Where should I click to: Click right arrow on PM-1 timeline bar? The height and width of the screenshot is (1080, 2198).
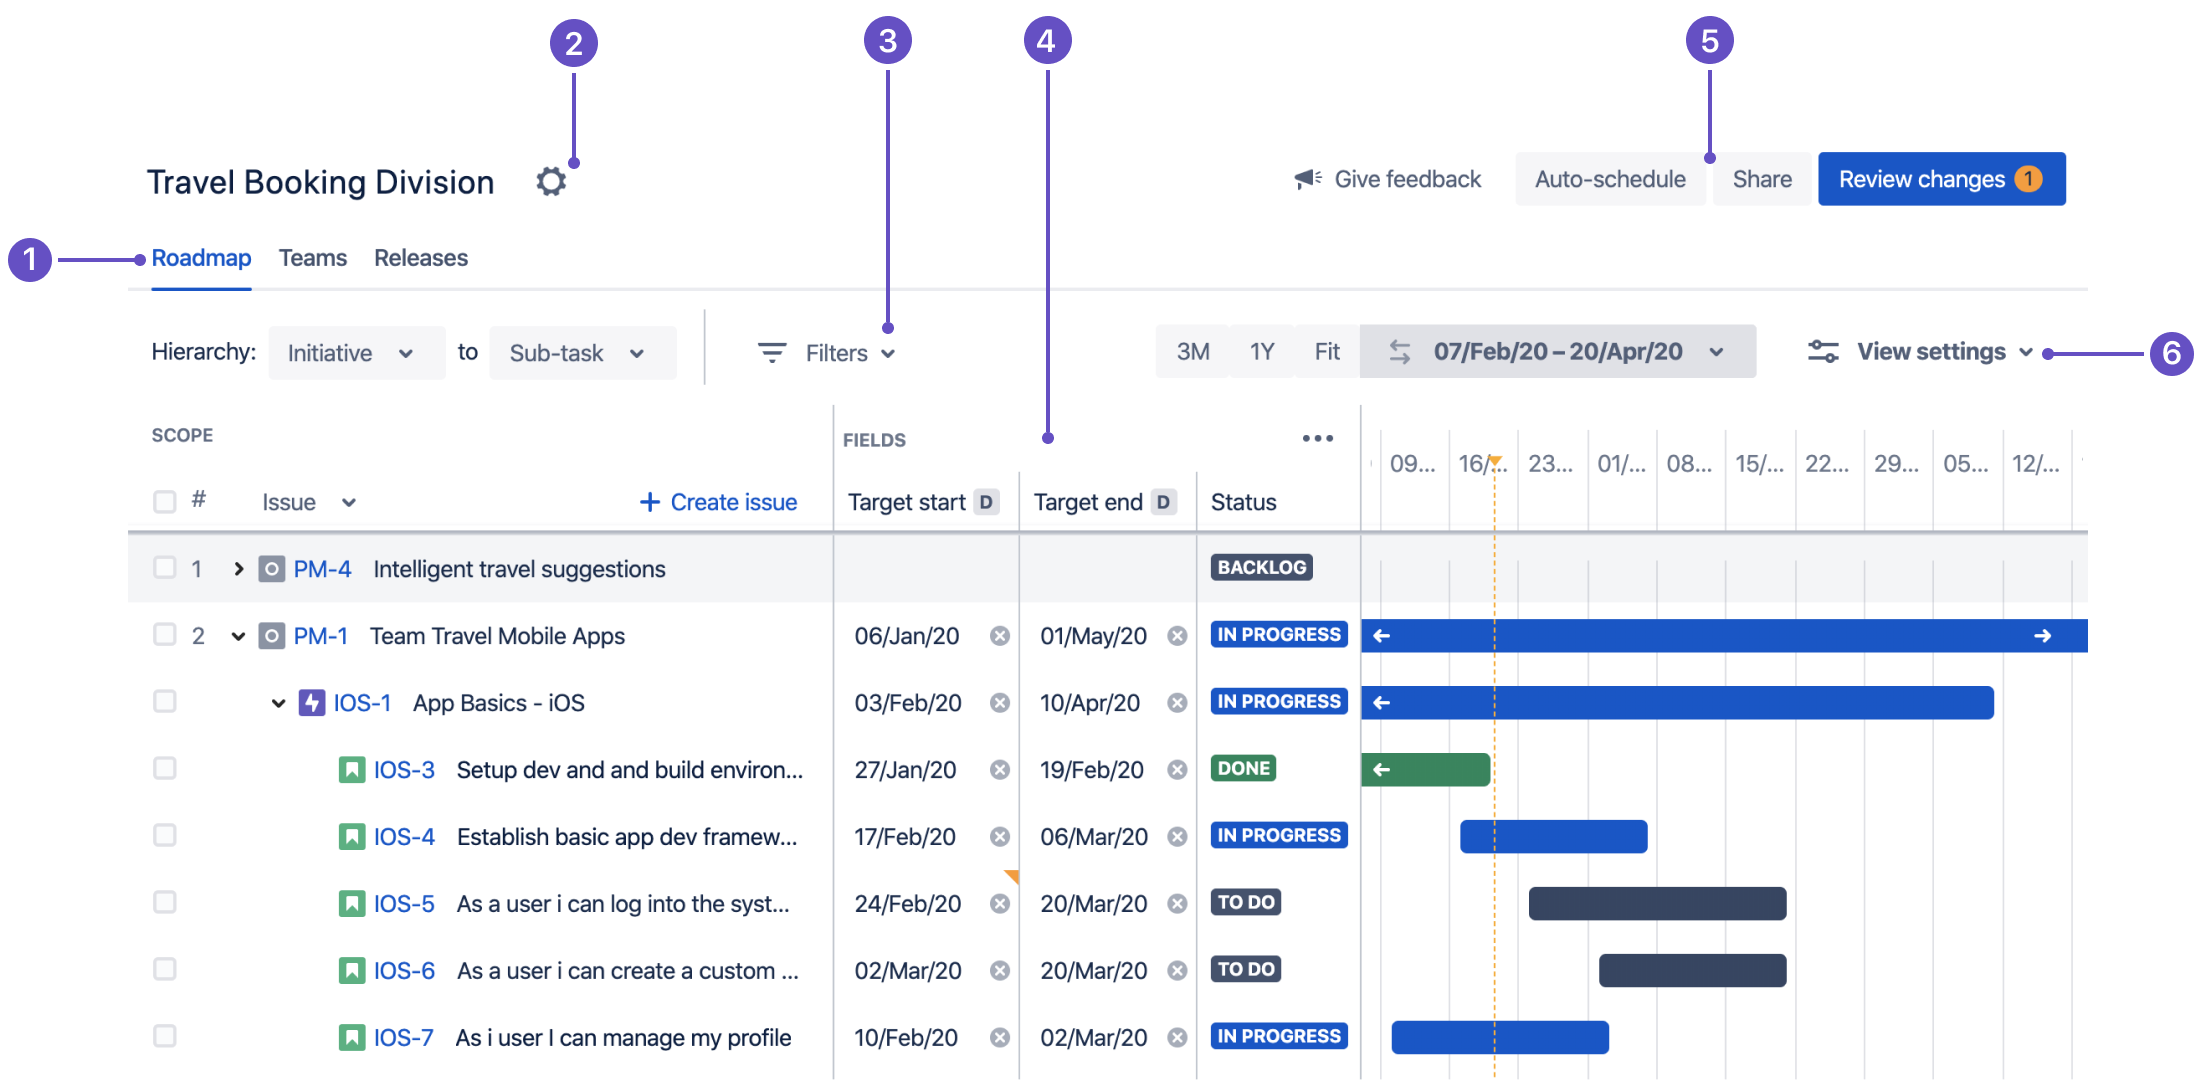[x=2042, y=636]
